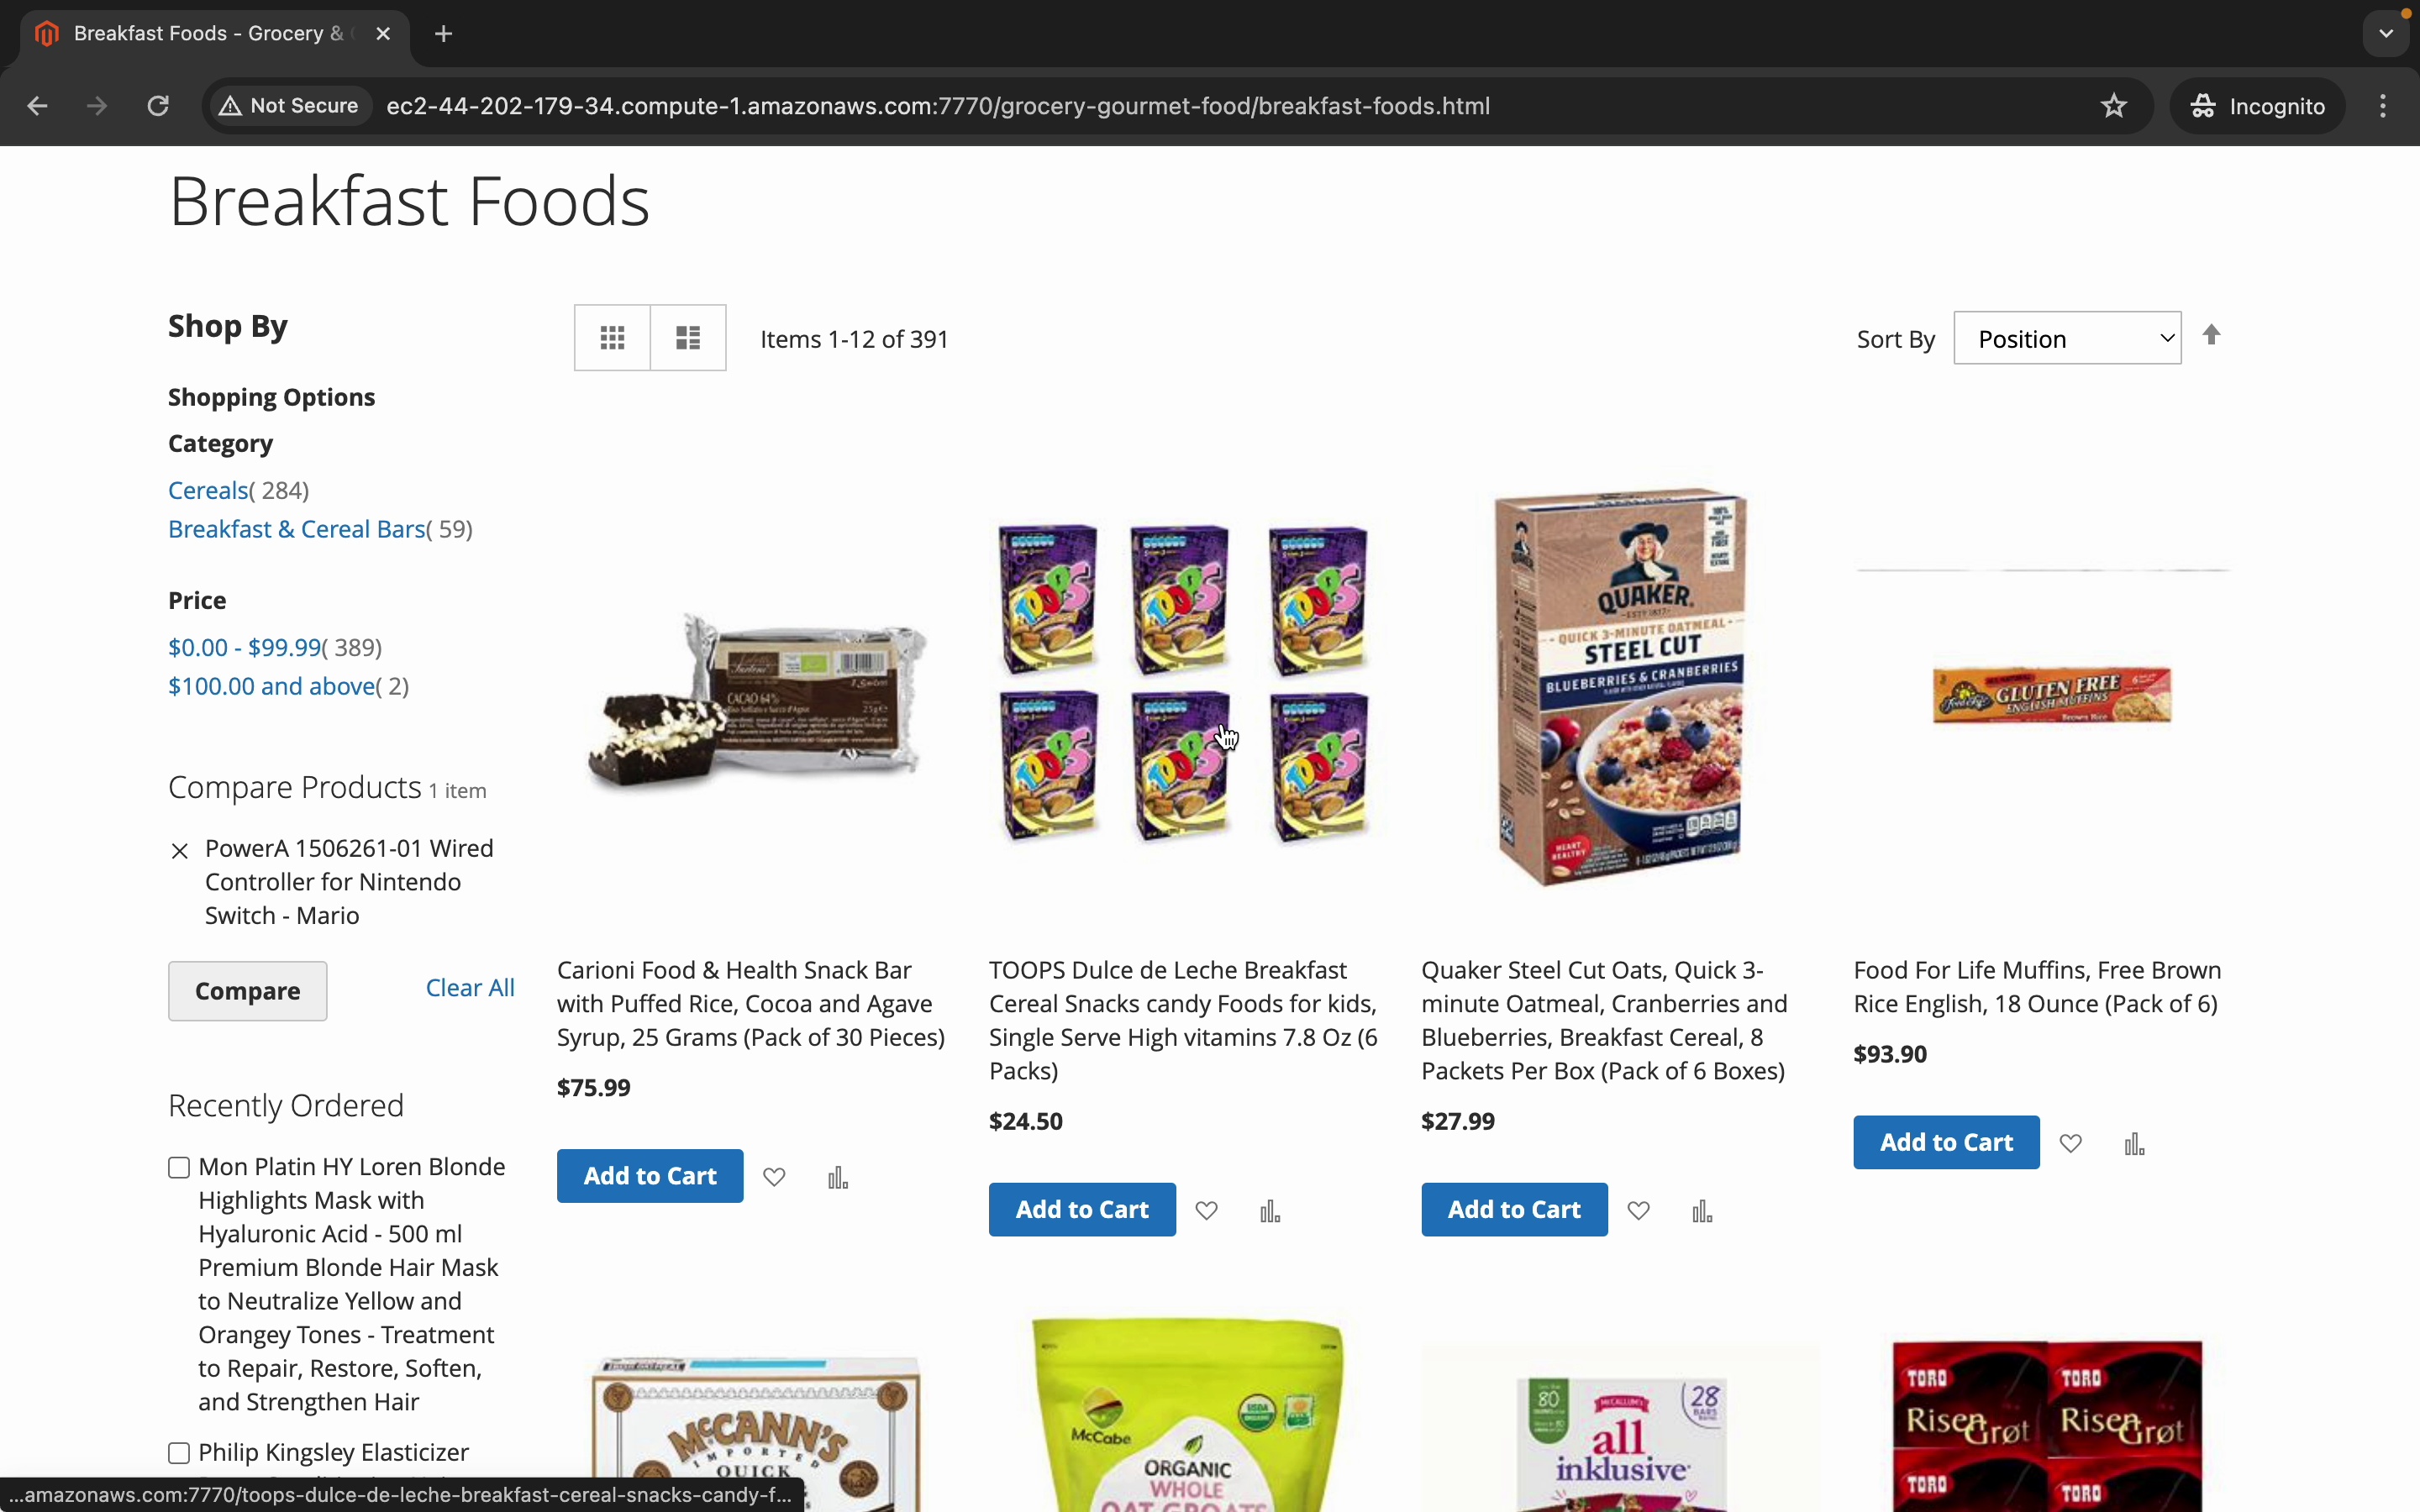
Task: Reload the current page
Action: pyautogui.click(x=158, y=106)
